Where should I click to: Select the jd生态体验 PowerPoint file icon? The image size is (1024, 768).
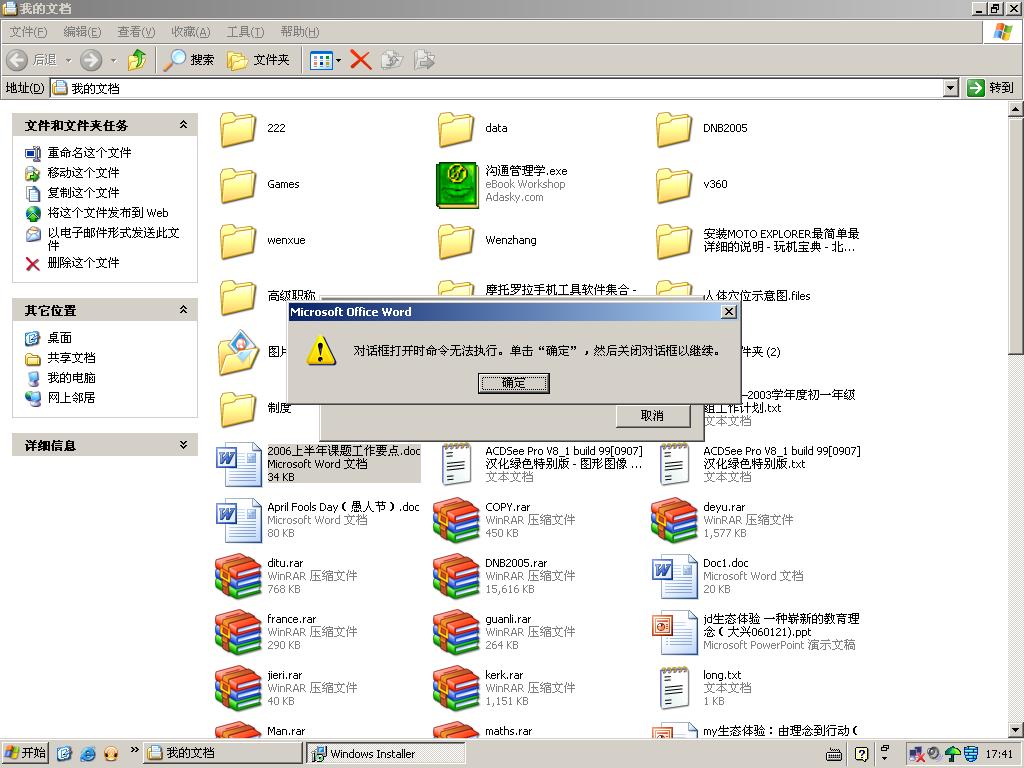(675, 633)
